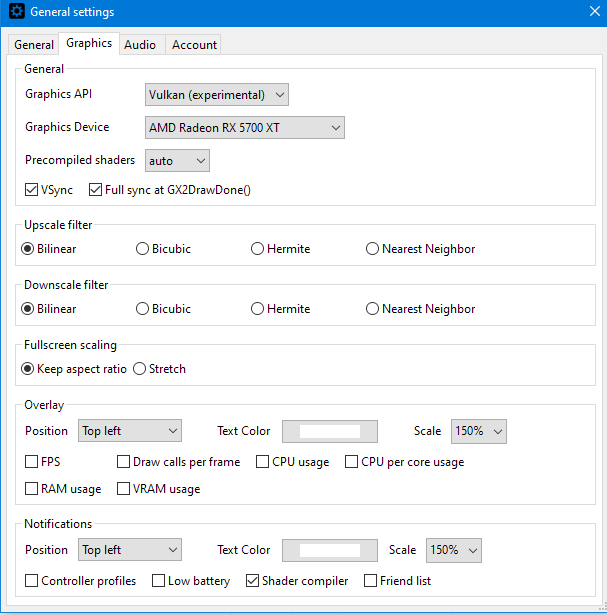
Task: Select the Graphics tab
Action: coord(89,43)
